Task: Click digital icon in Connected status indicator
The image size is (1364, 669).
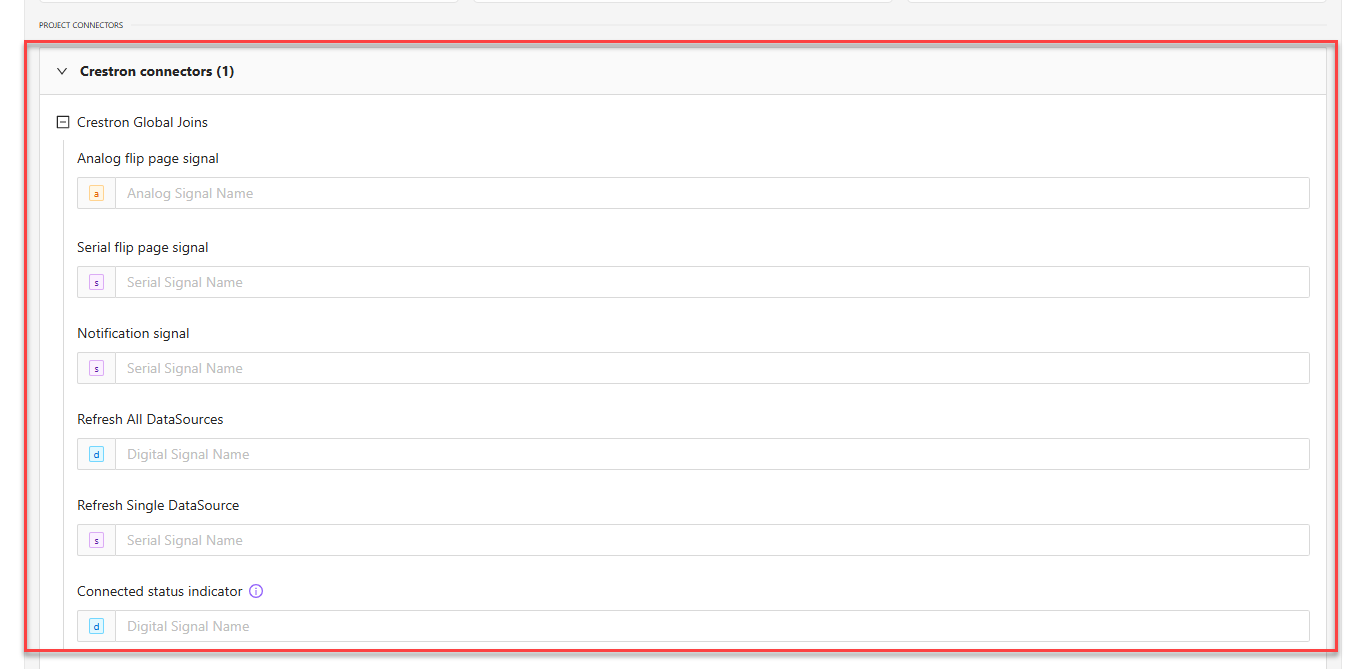Action: click(x=97, y=627)
